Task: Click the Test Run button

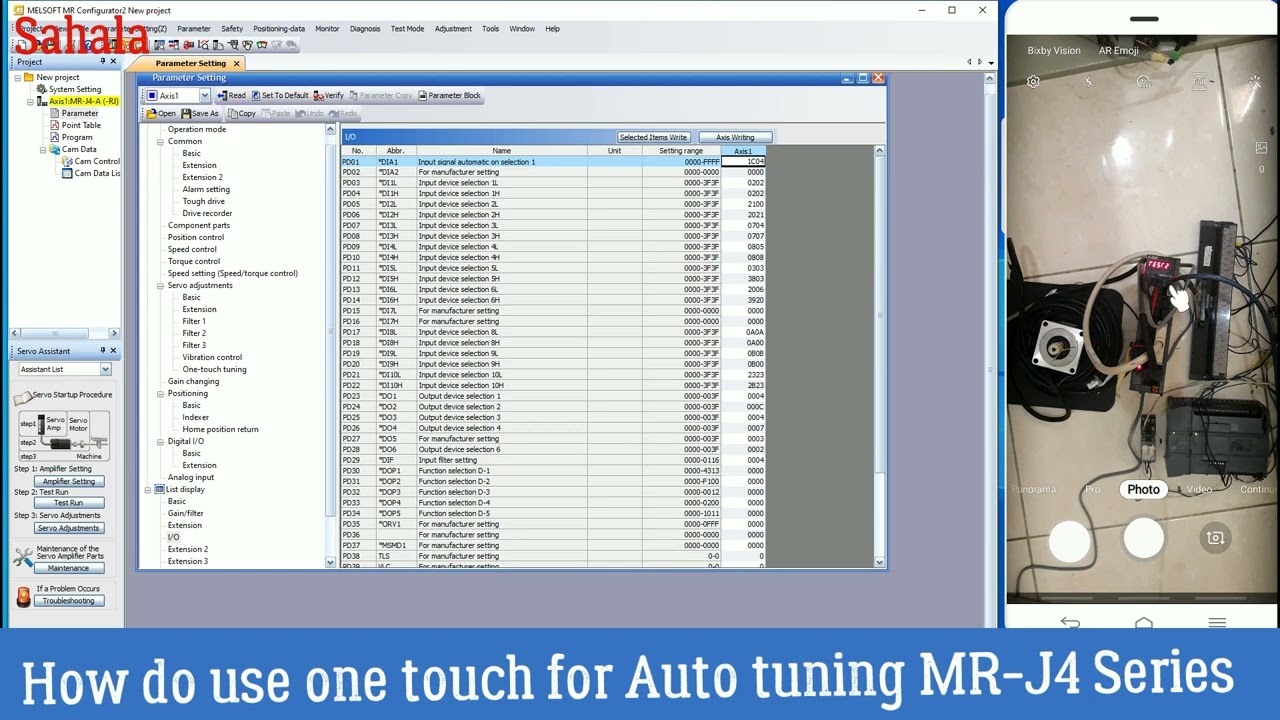Action: [x=69, y=503]
